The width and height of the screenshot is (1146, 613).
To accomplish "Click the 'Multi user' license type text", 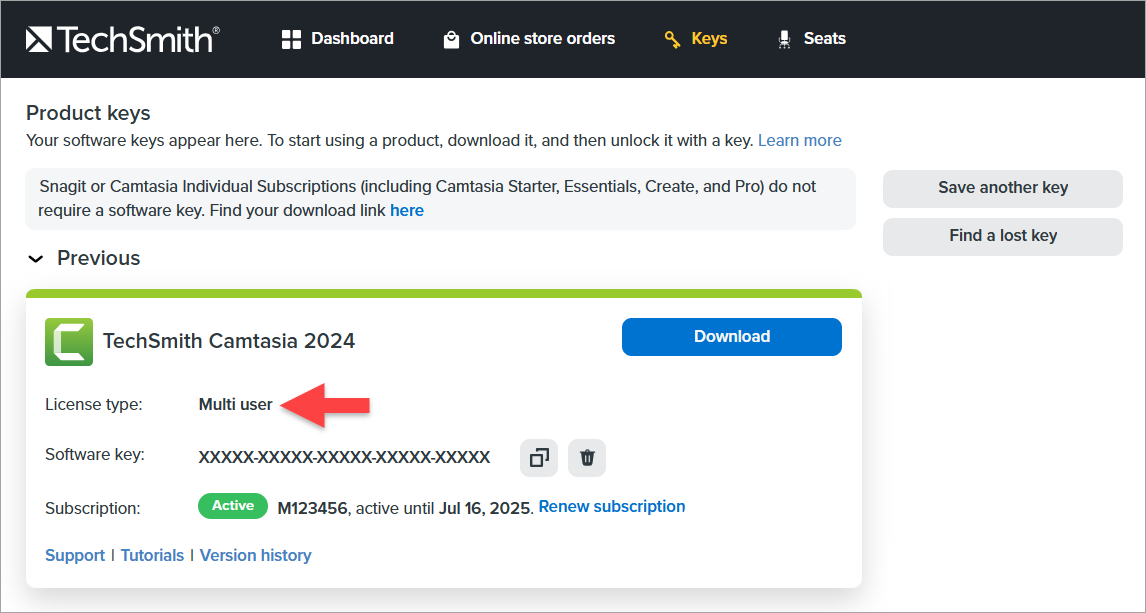I will coord(235,405).
